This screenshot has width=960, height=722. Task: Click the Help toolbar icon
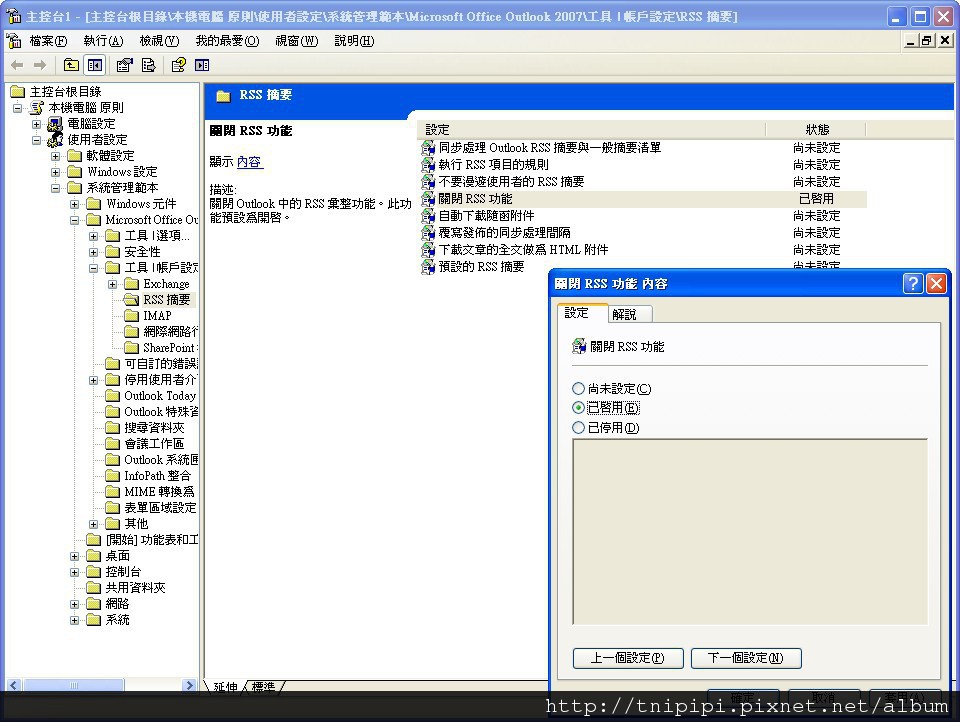178,65
